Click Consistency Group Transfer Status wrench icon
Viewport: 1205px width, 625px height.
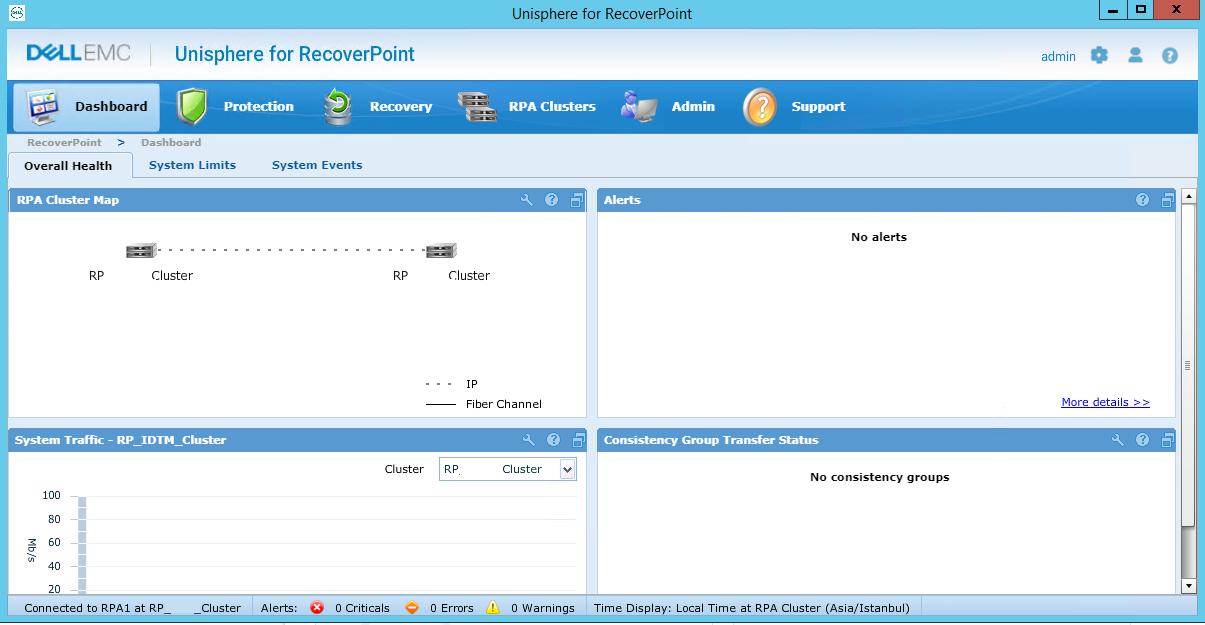(1118, 440)
